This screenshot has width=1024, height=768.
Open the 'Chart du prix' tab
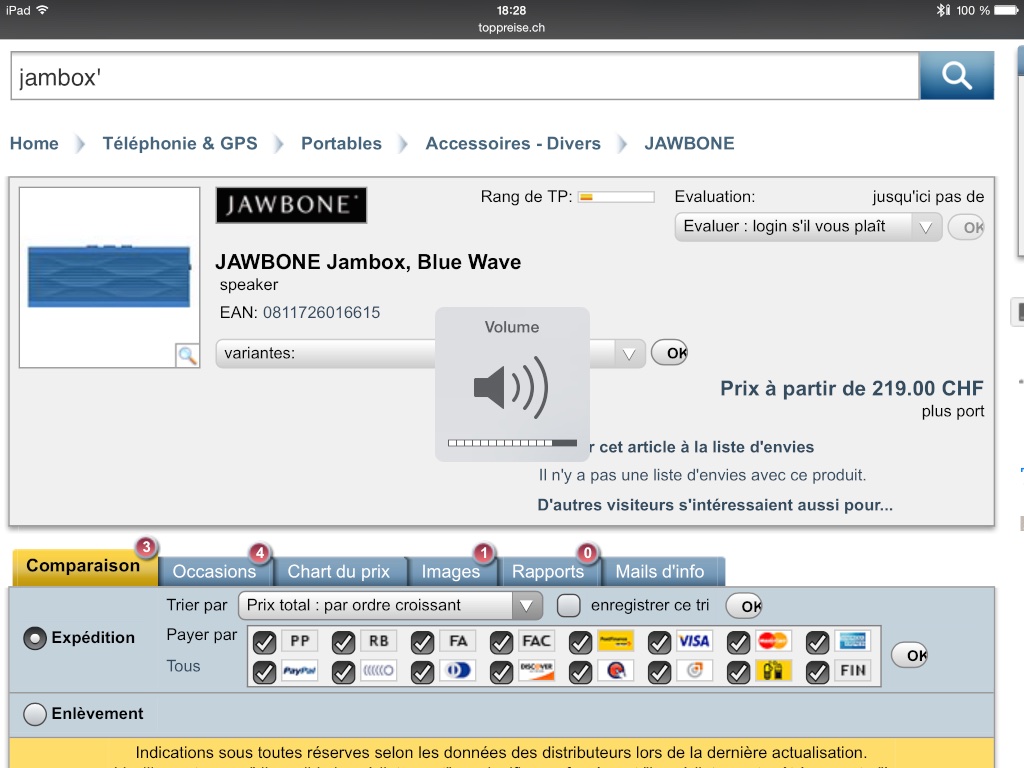point(338,571)
